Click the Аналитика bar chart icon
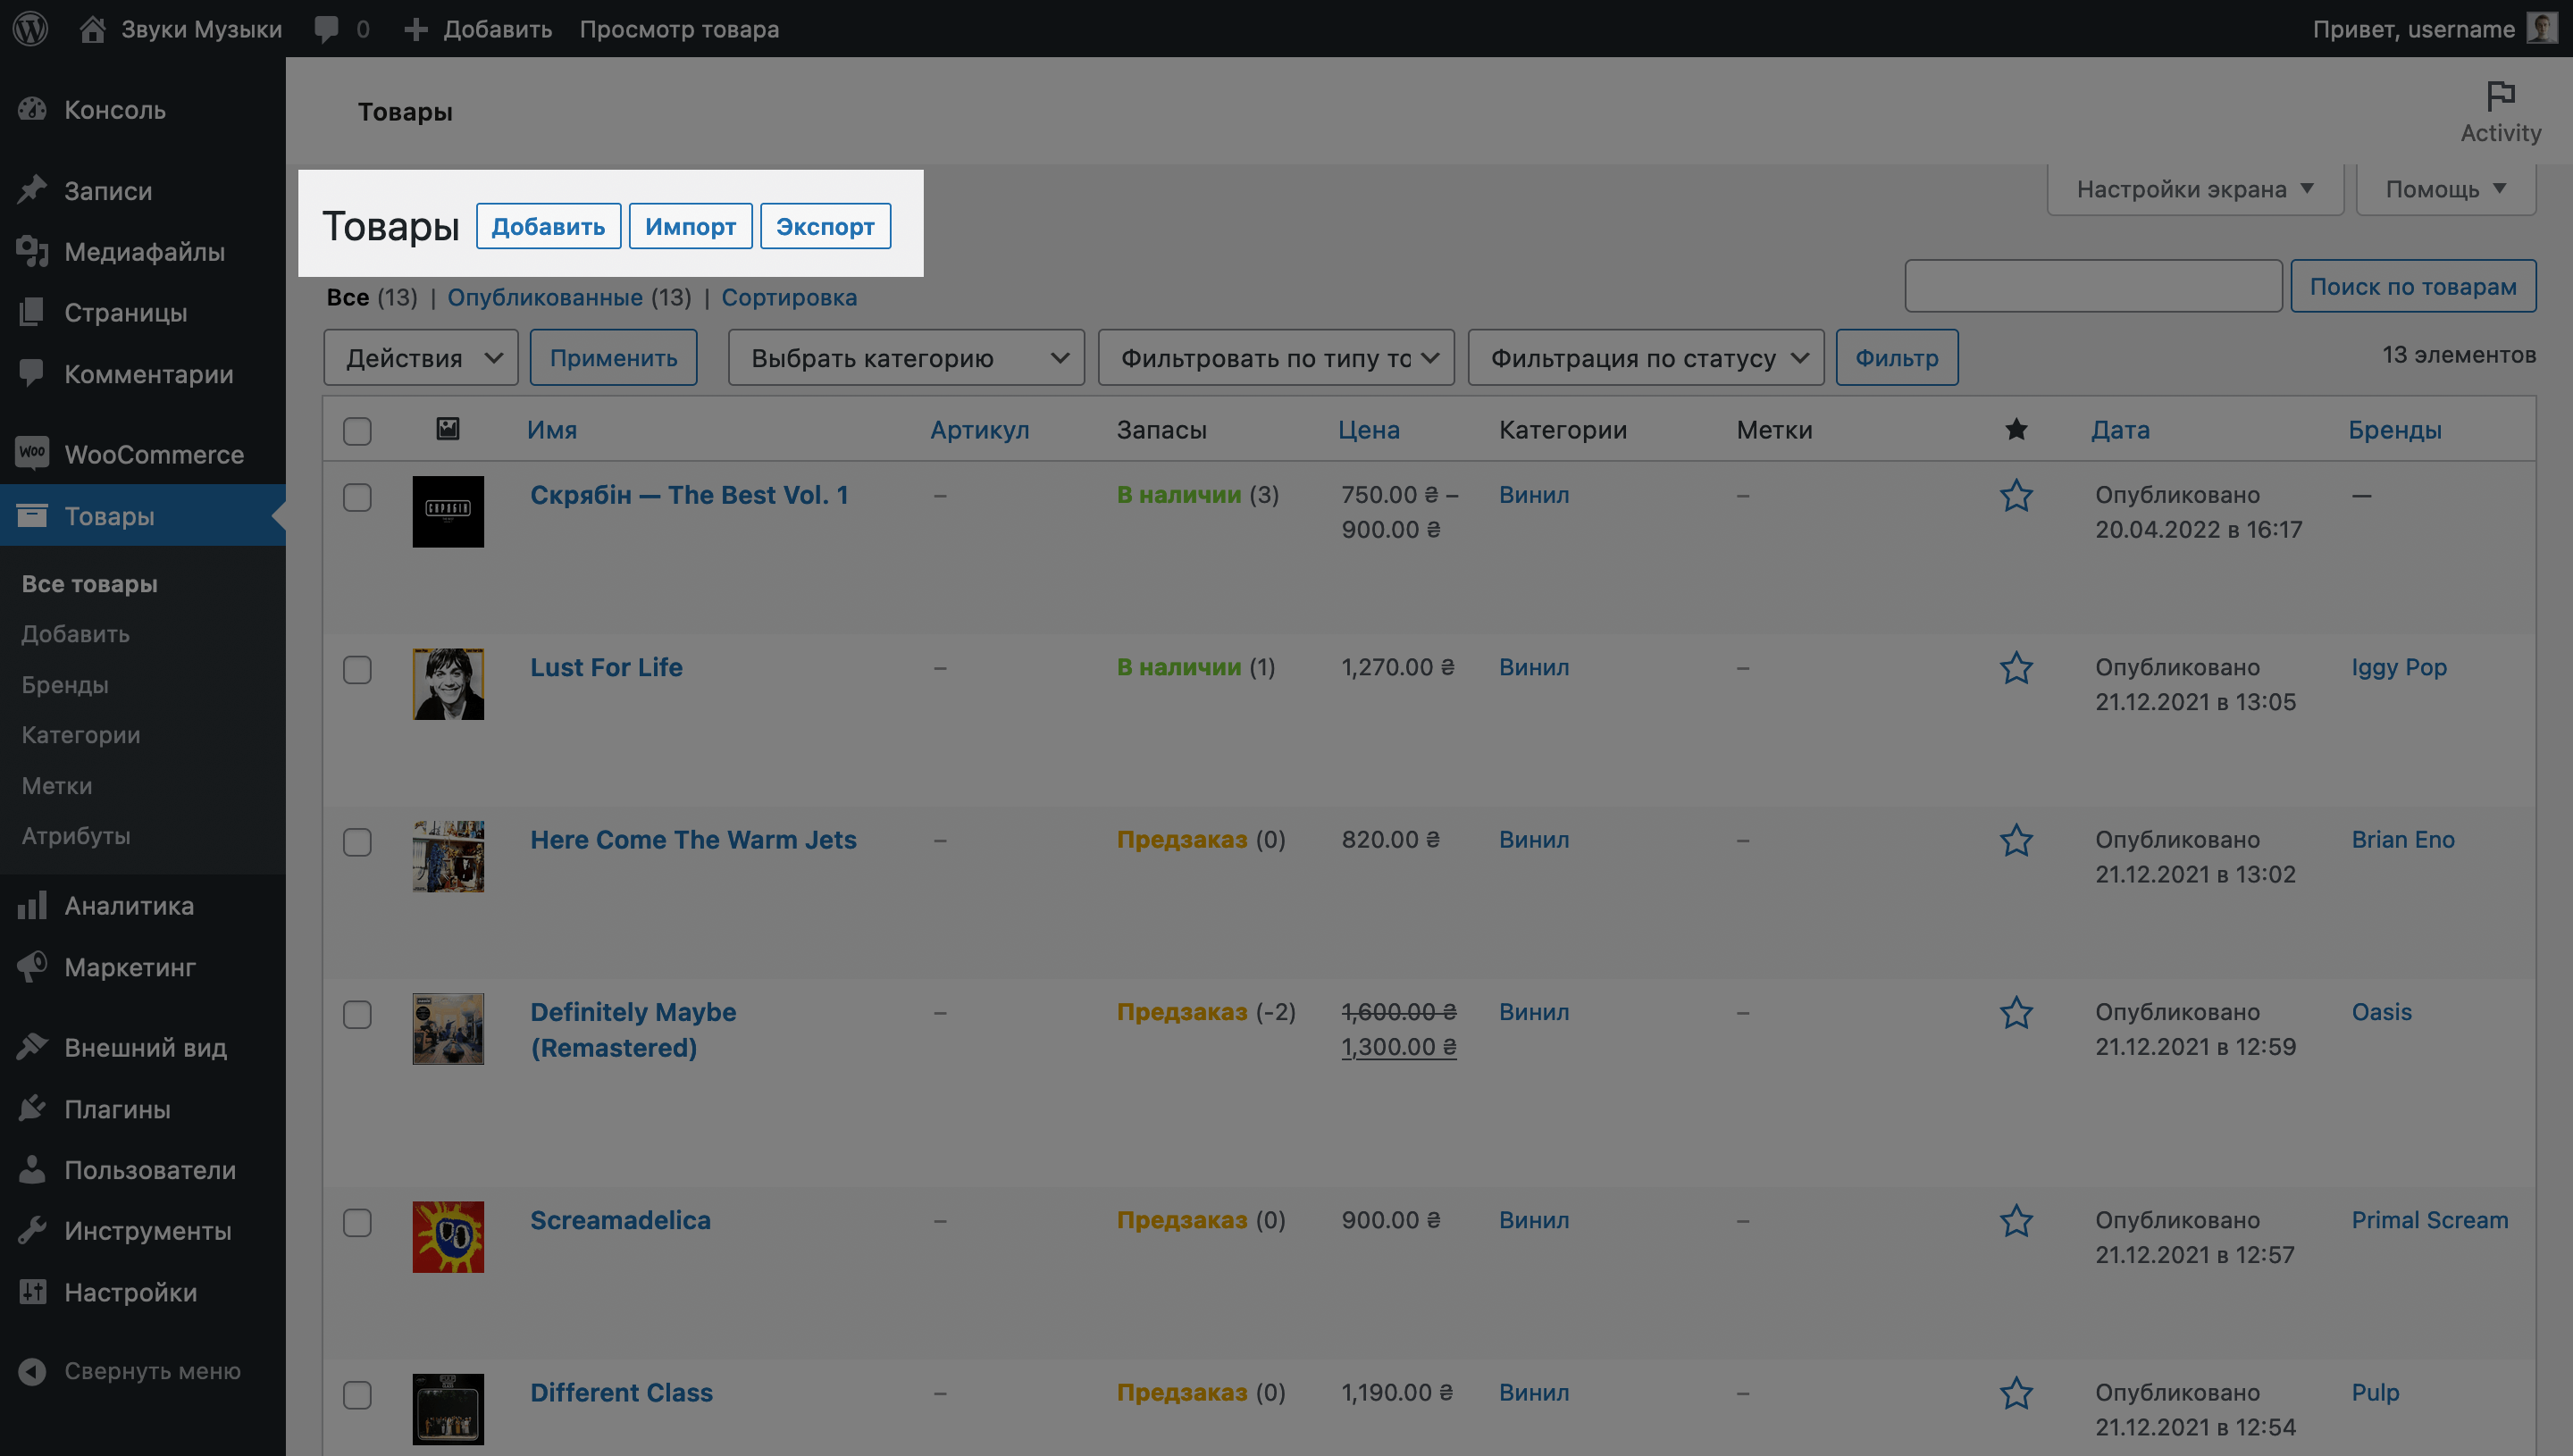The image size is (2573, 1456). click(x=32, y=906)
